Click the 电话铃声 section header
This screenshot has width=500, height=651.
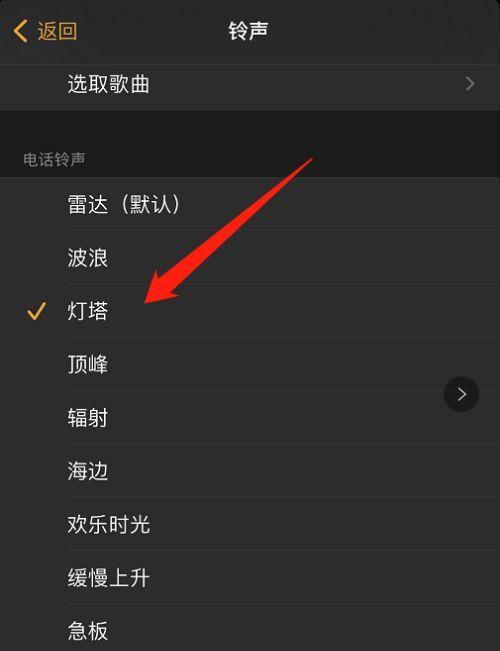point(54,159)
